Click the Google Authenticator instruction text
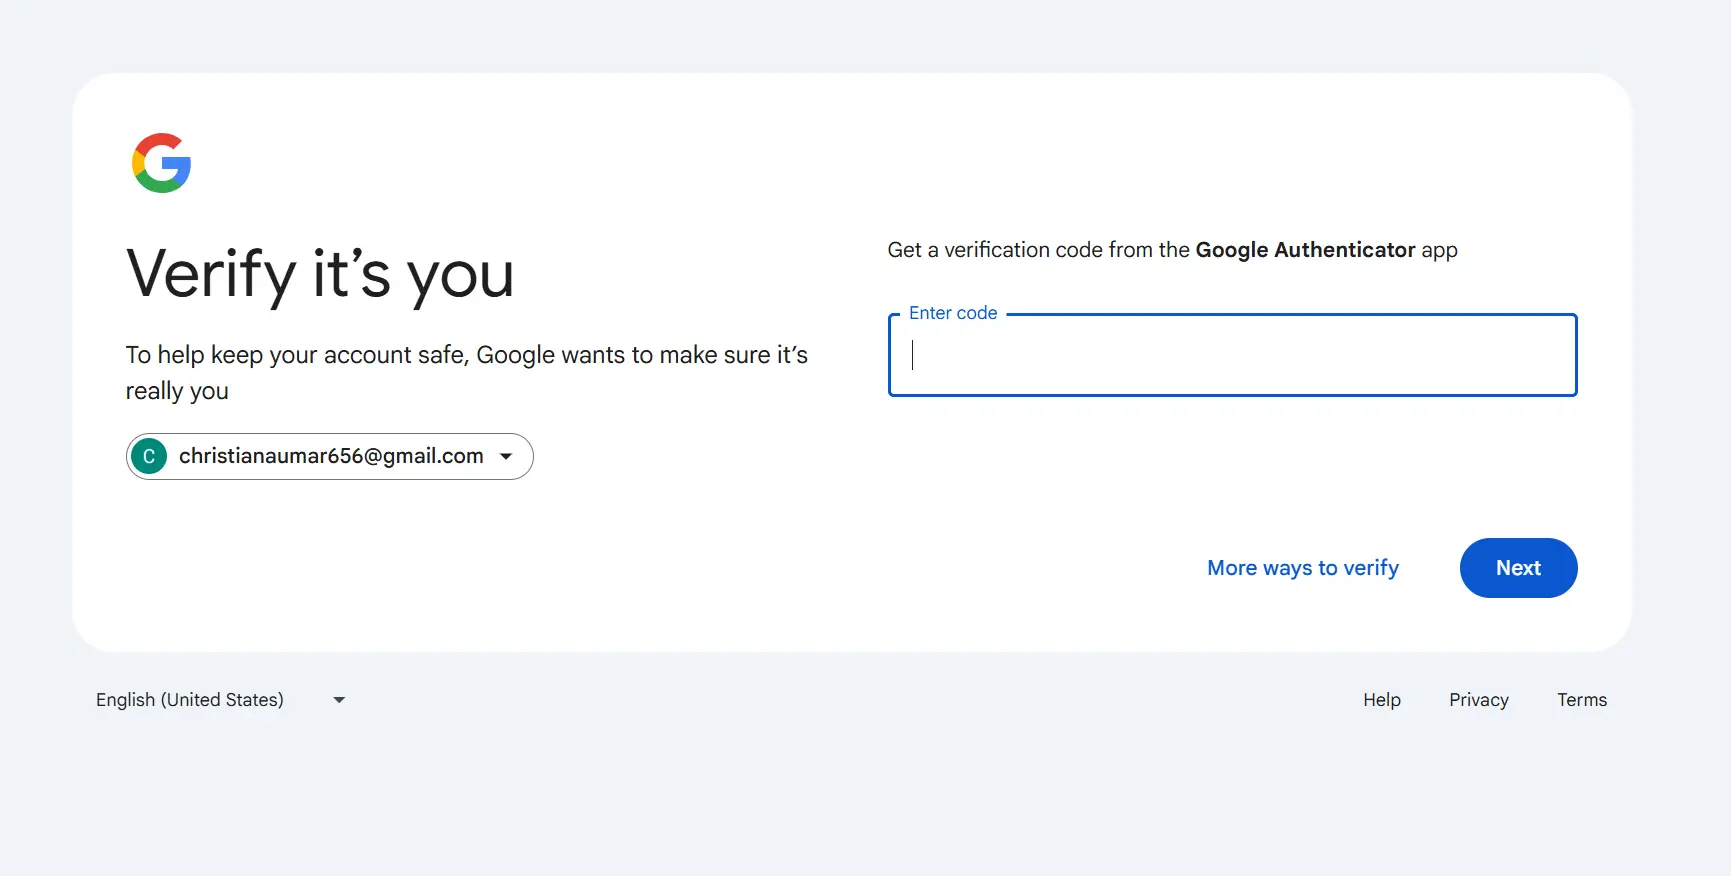1731x876 pixels. 1172,250
